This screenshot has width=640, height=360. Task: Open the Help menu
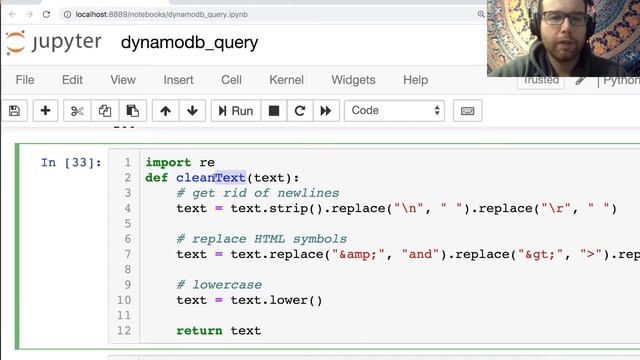[x=416, y=80]
